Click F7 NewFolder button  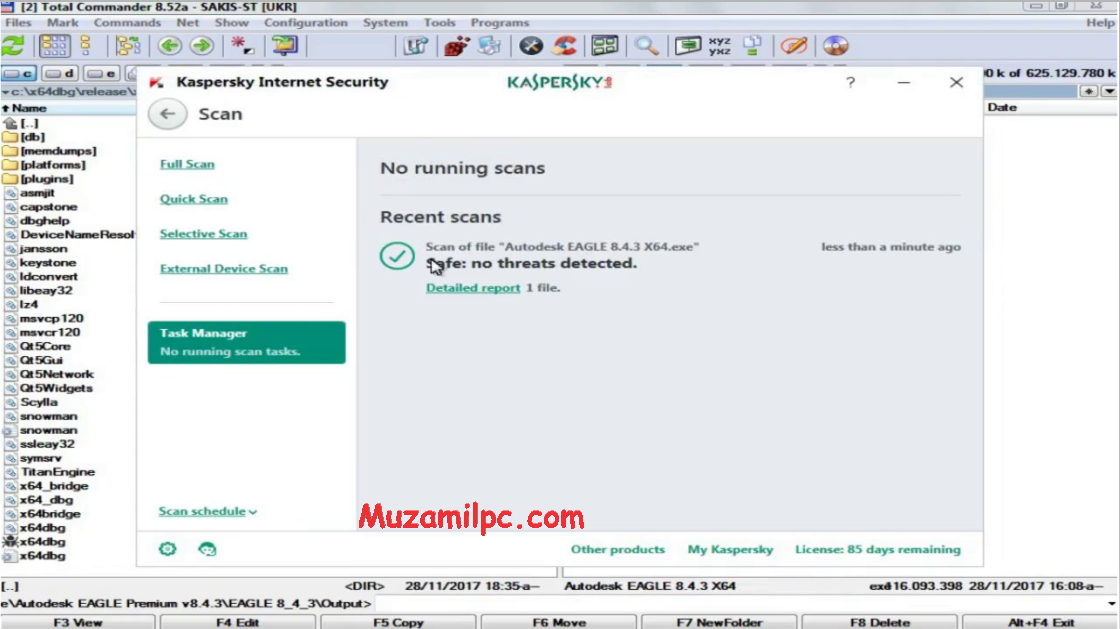[719, 623]
